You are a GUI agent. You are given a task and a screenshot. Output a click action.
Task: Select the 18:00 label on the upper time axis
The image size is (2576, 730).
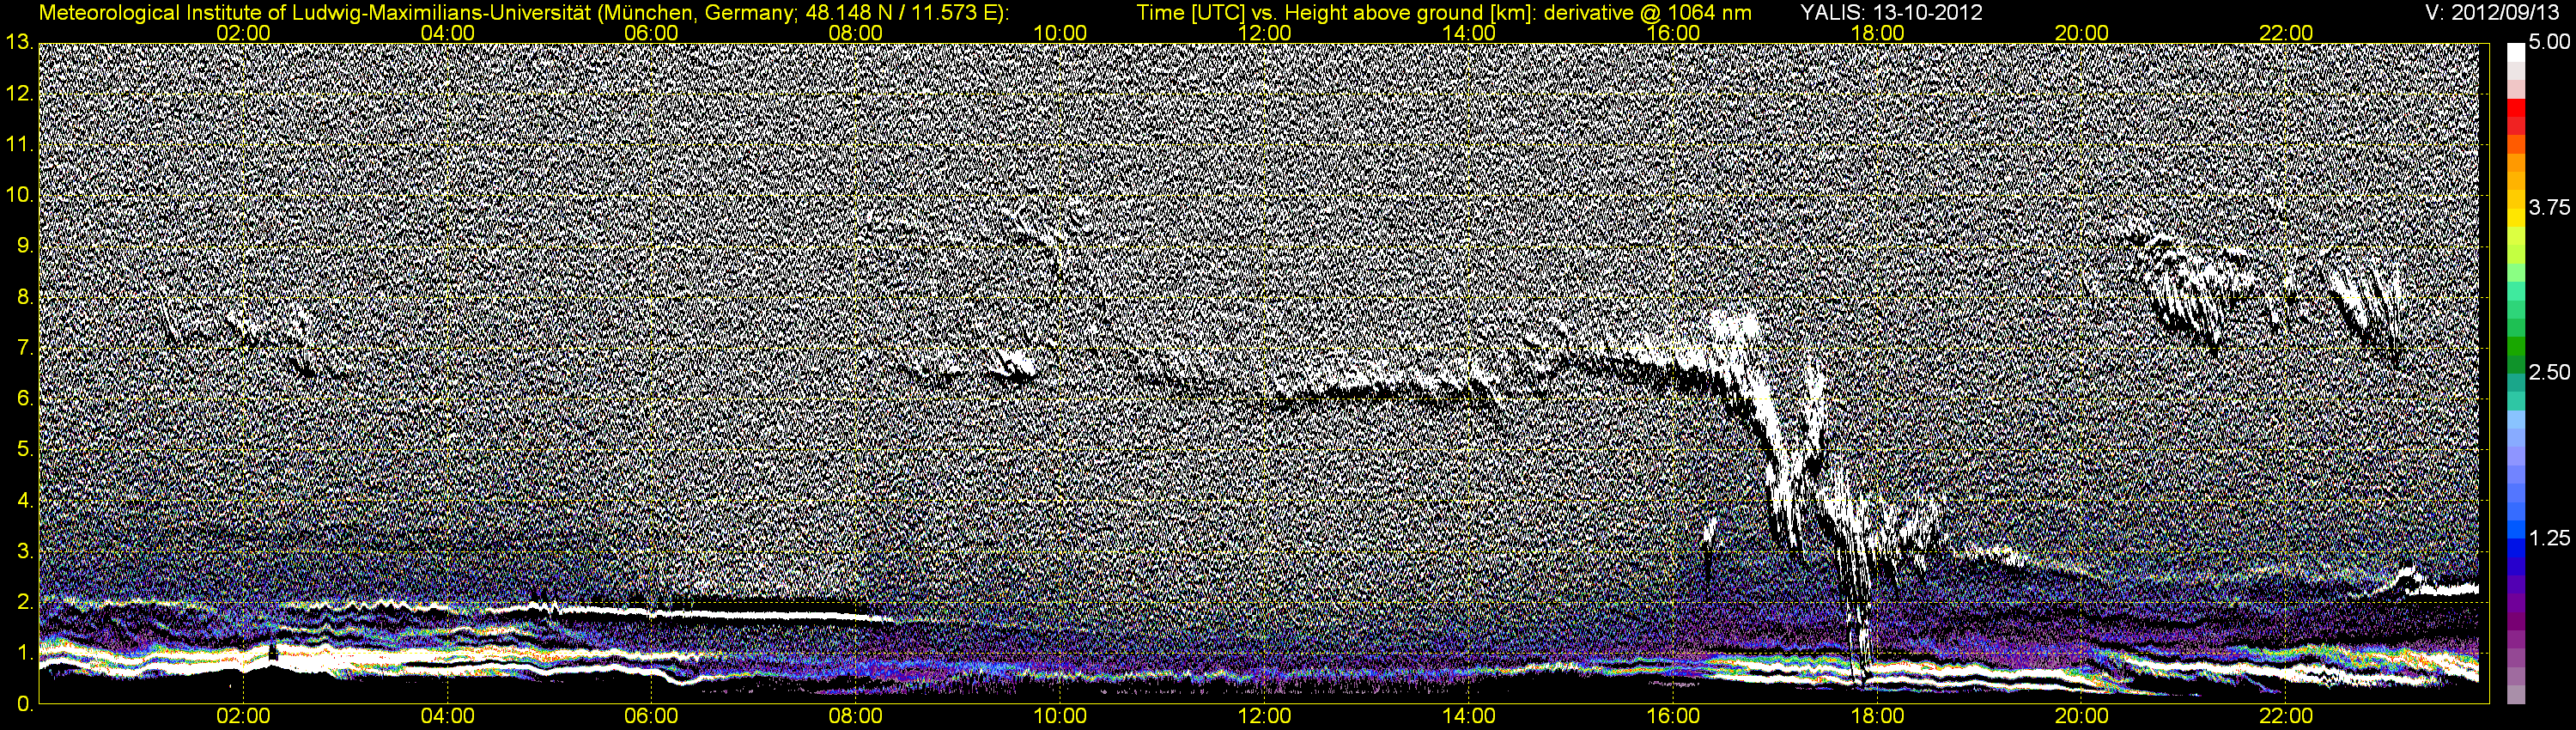1877,33
